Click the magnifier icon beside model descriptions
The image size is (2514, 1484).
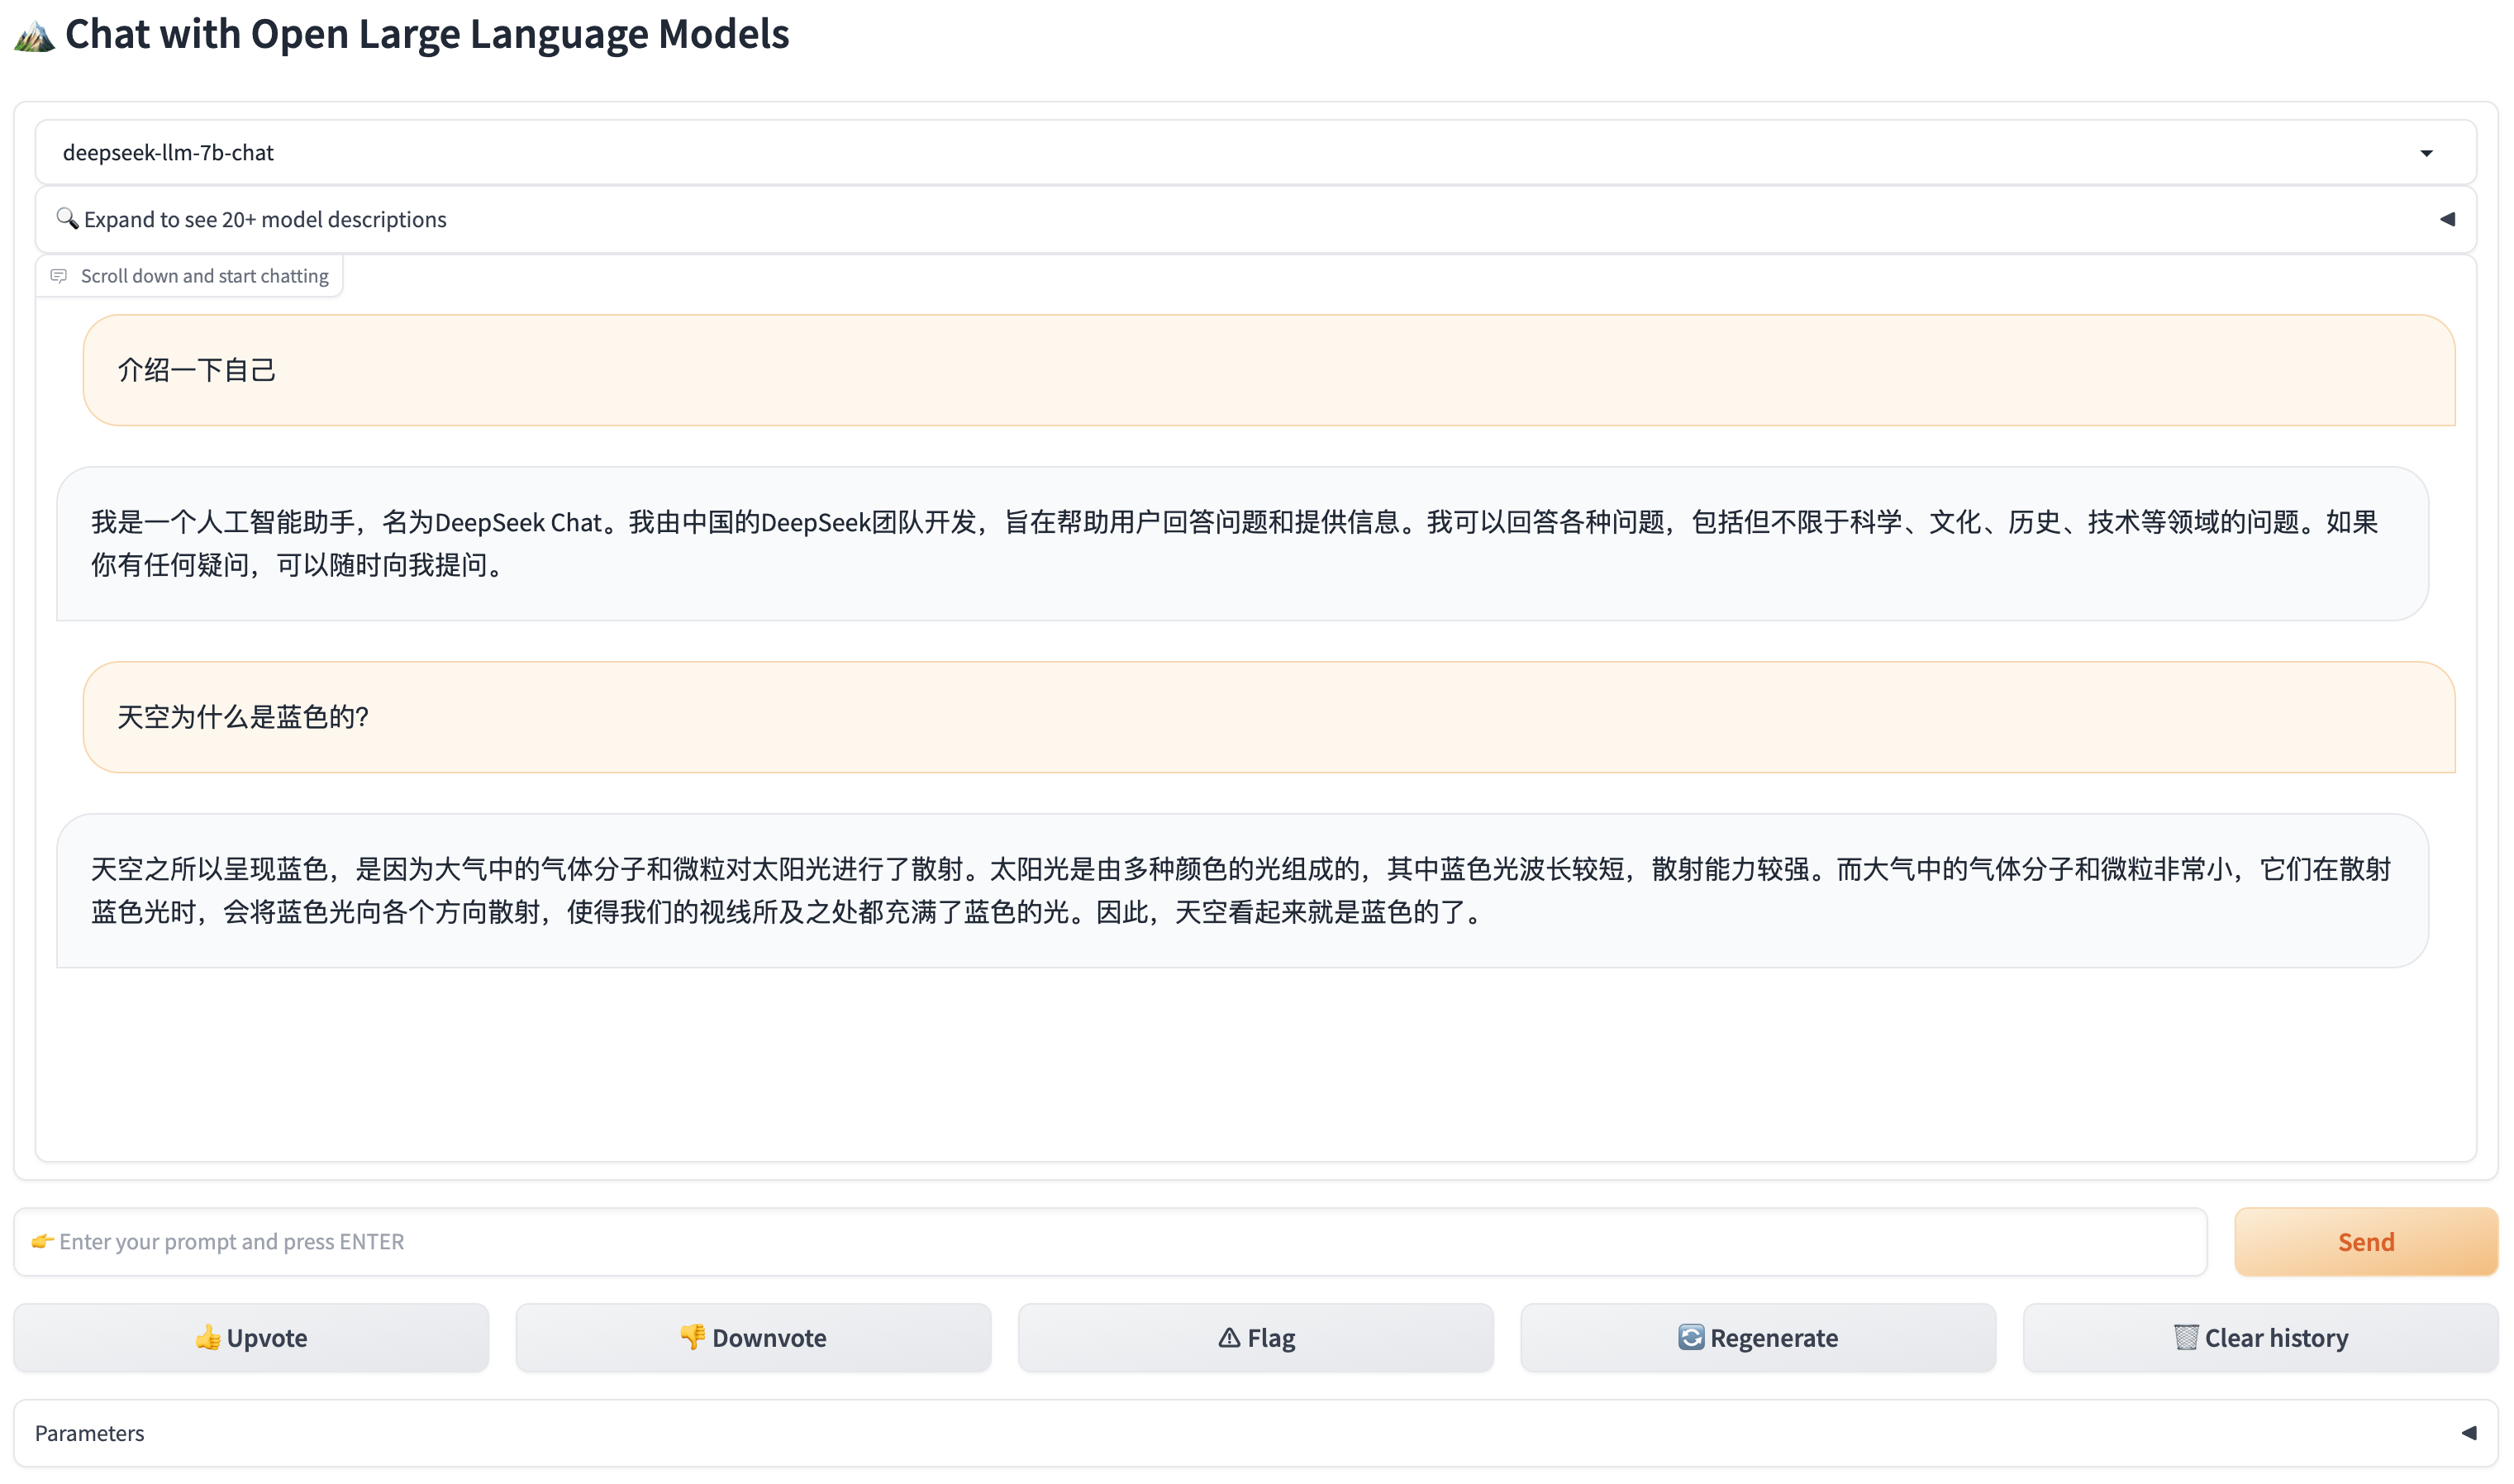[x=66, y=218]
